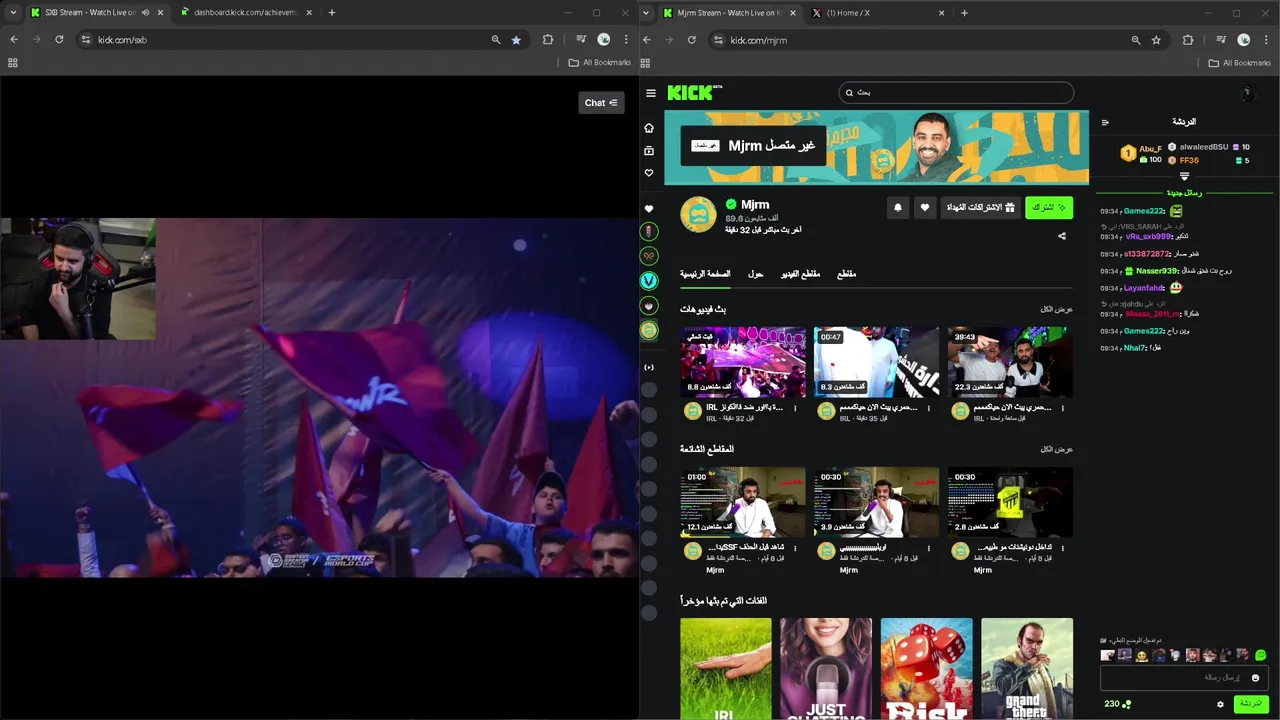This screenshot has width=1280, height=720.
Task: Expand the gift leaderboard chevron in chat
Action: click(x=1184, y=177)
